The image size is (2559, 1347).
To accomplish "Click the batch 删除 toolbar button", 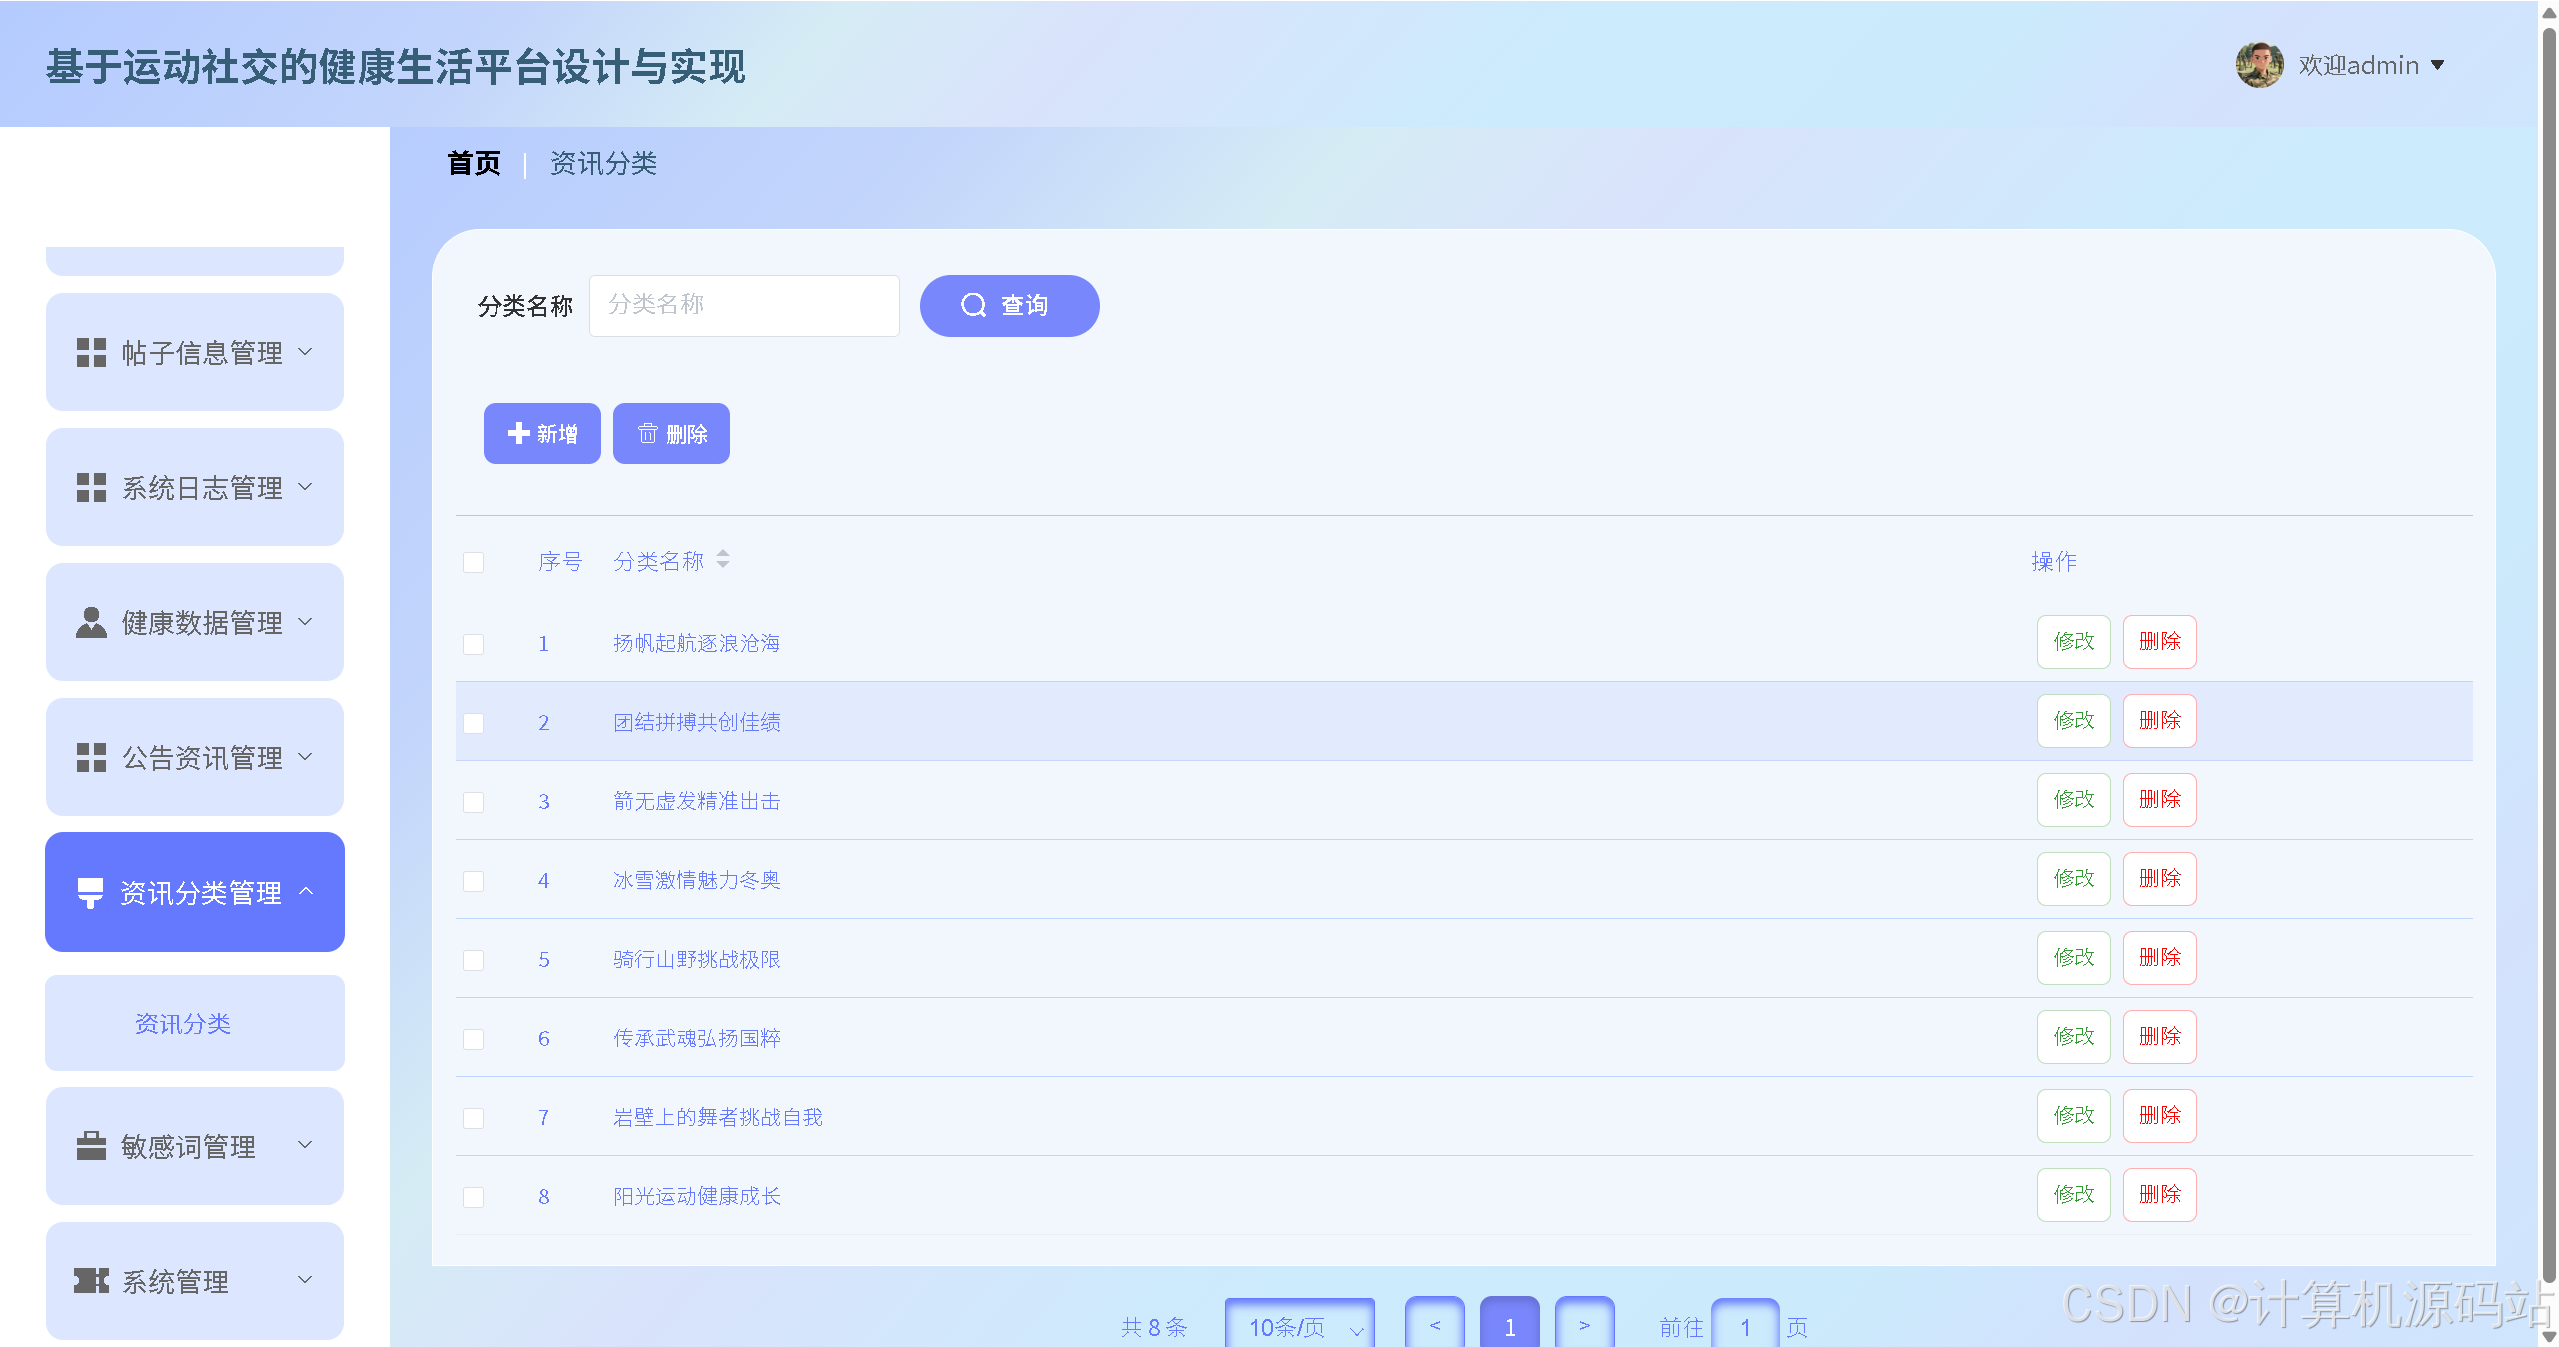I will pos(671,433).
